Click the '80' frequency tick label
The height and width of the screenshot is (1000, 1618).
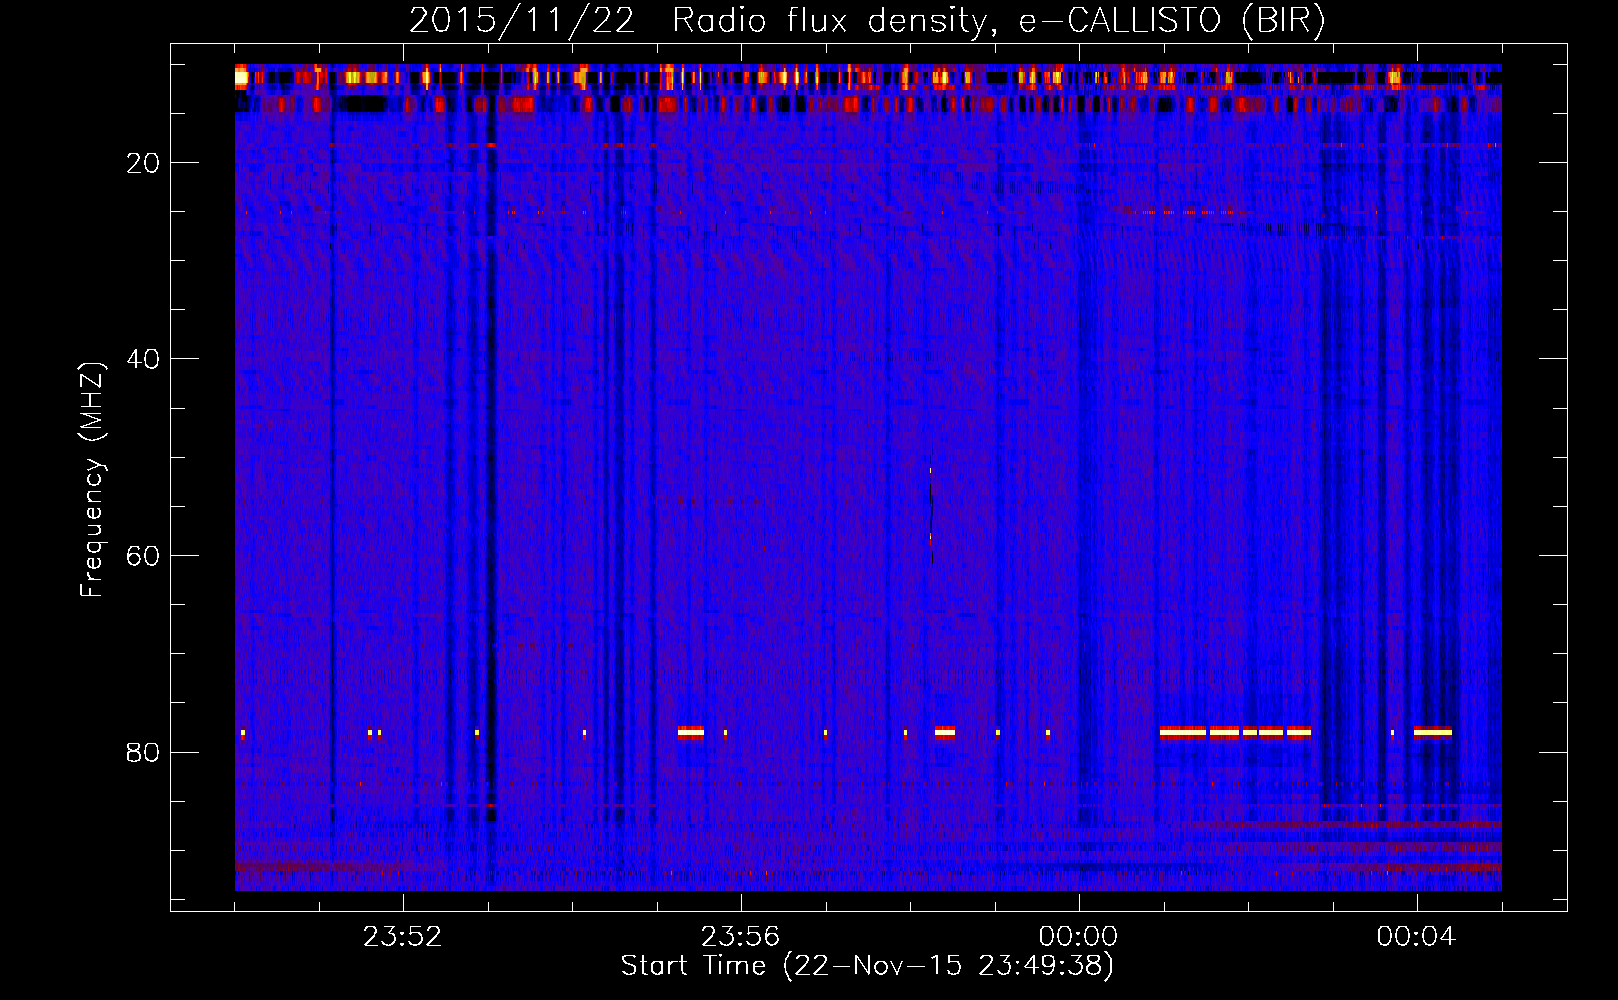tap(143, 752)
